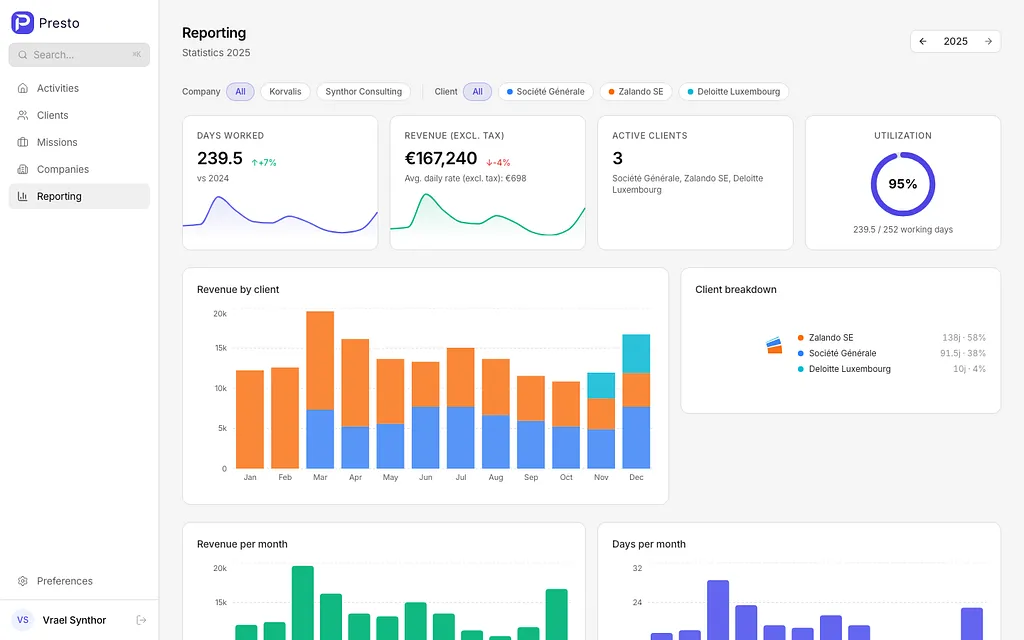1024x640 pixels.
Task: Click the Days per month heading
Action: 648,544
